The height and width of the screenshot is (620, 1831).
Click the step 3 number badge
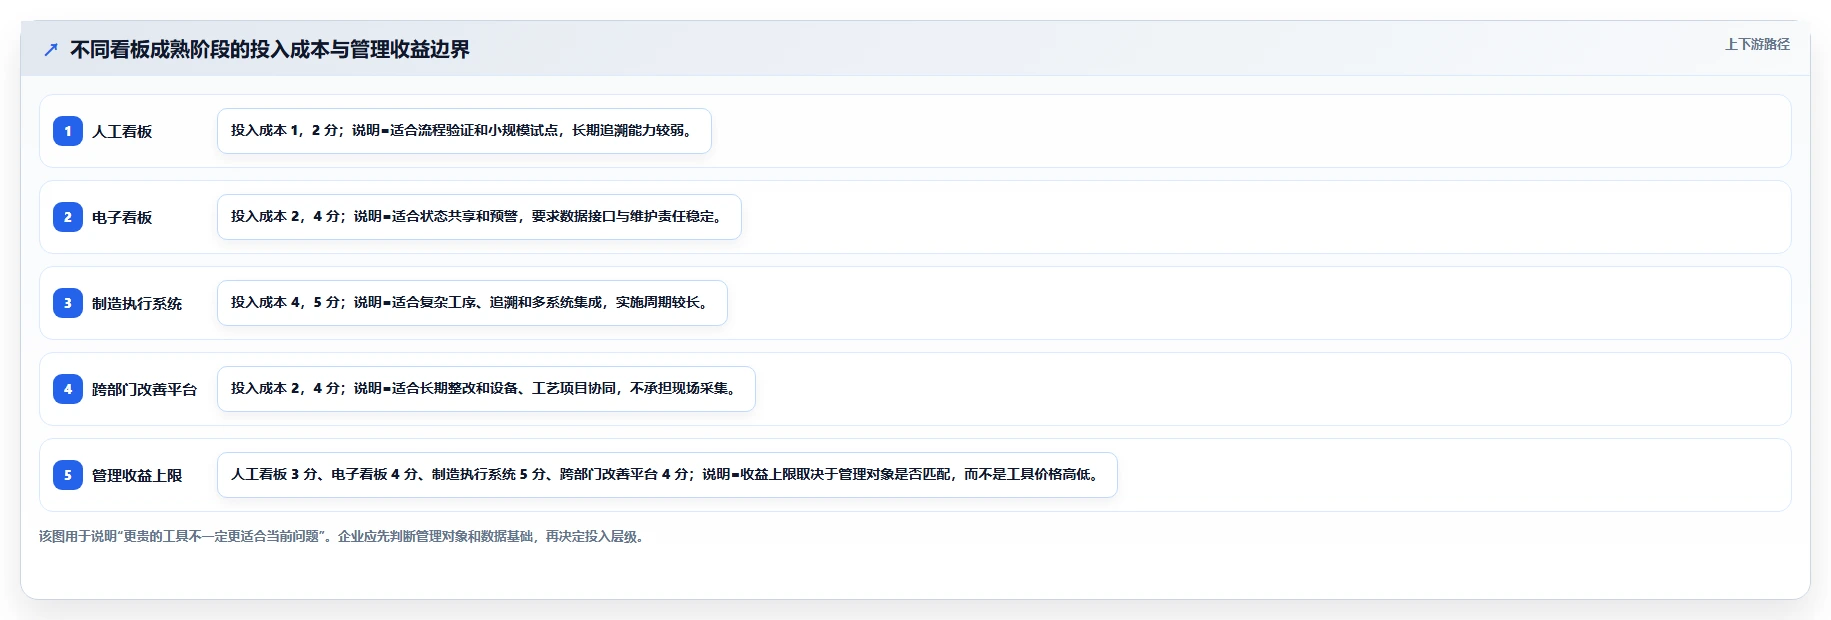tap(68, 303)
